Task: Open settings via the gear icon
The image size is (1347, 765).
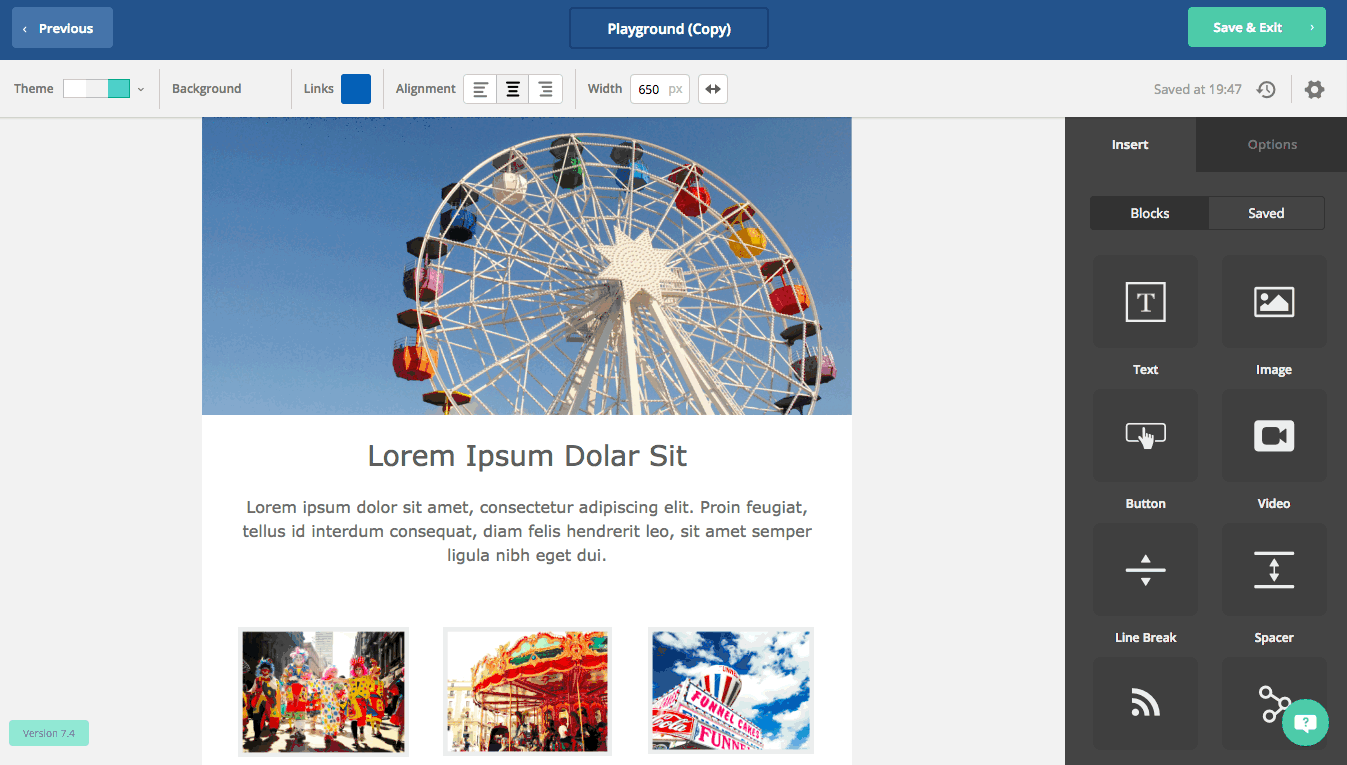Action: (x=1314, y=89)
